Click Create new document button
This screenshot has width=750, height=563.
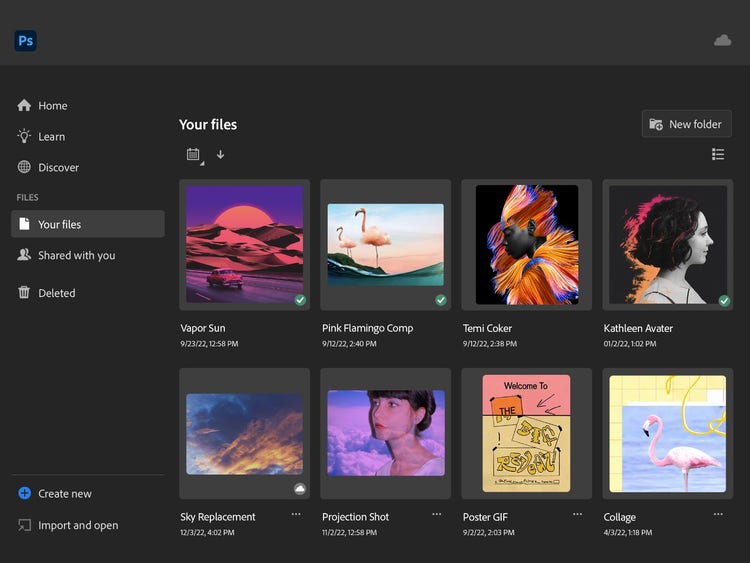coord(64,494)
